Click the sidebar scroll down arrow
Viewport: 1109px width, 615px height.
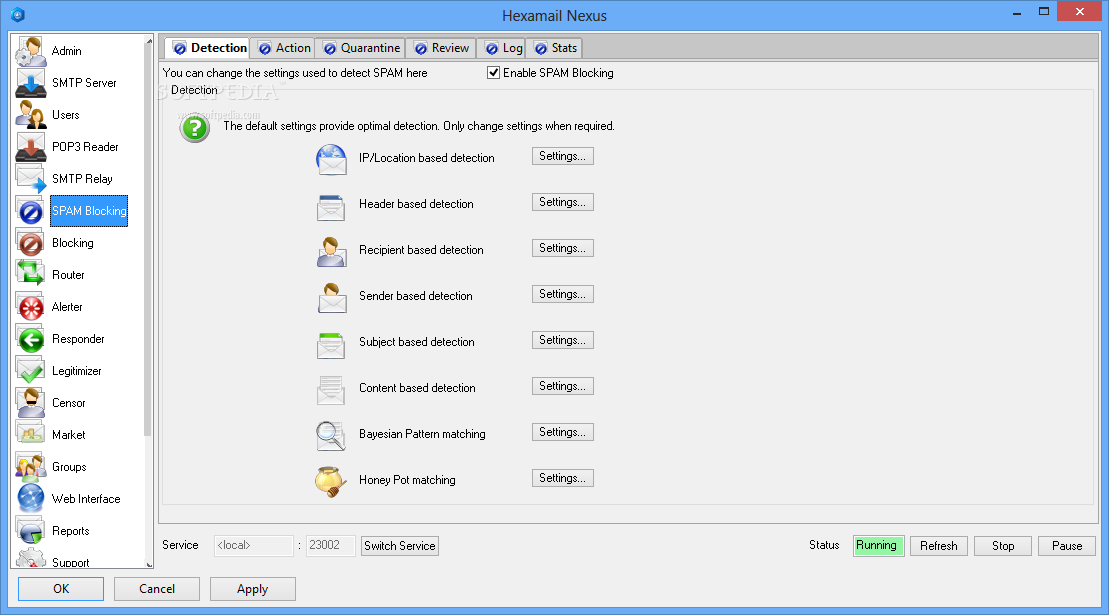[x=149, y=563]
